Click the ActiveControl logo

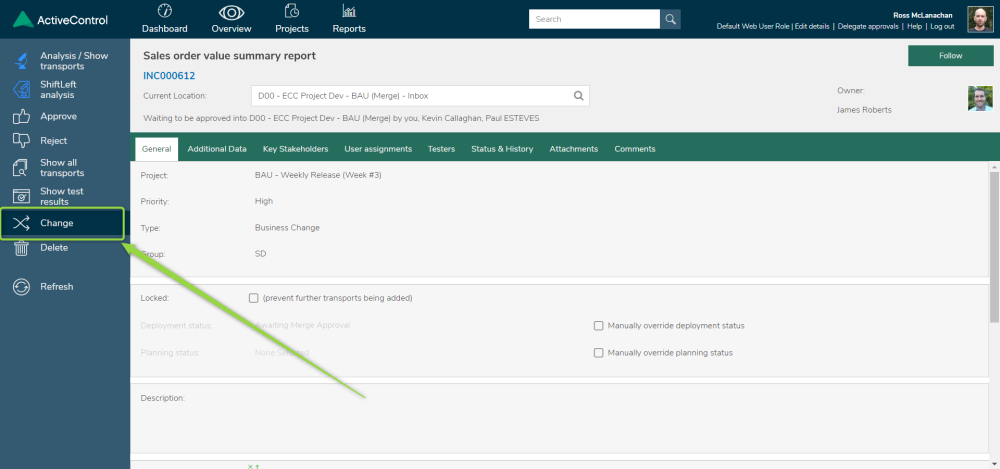61,20
